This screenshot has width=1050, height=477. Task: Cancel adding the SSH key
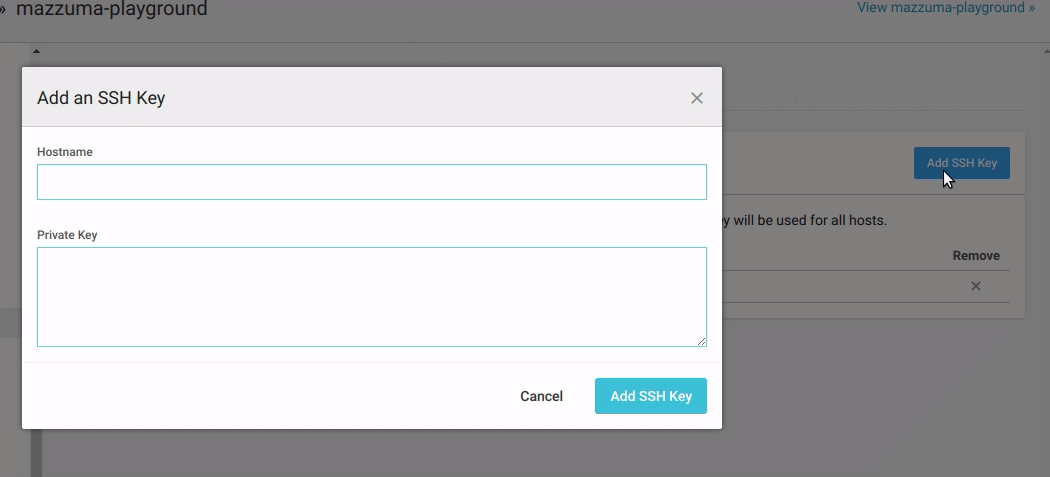541,396
